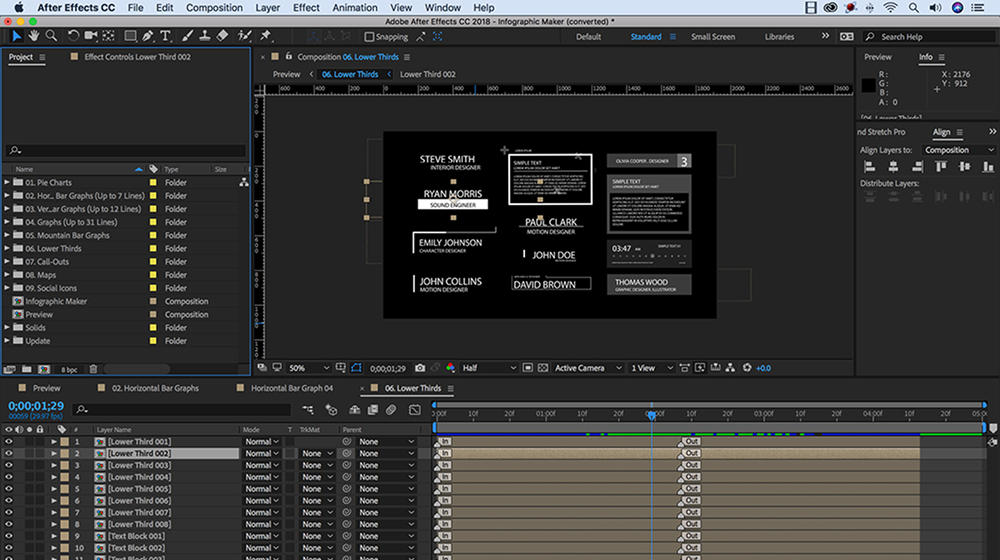The width and height of the screenshot is (1000, 560).
Task: Pick the Type text tool
Action: point(166,36)
